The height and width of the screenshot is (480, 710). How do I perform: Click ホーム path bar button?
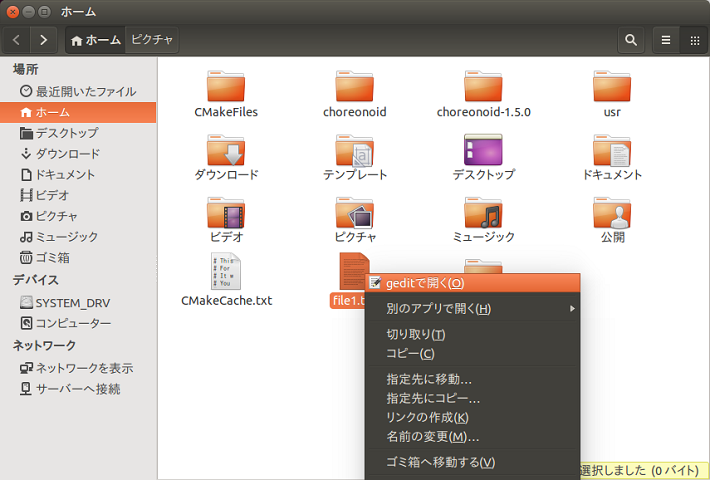coord(95,40)
